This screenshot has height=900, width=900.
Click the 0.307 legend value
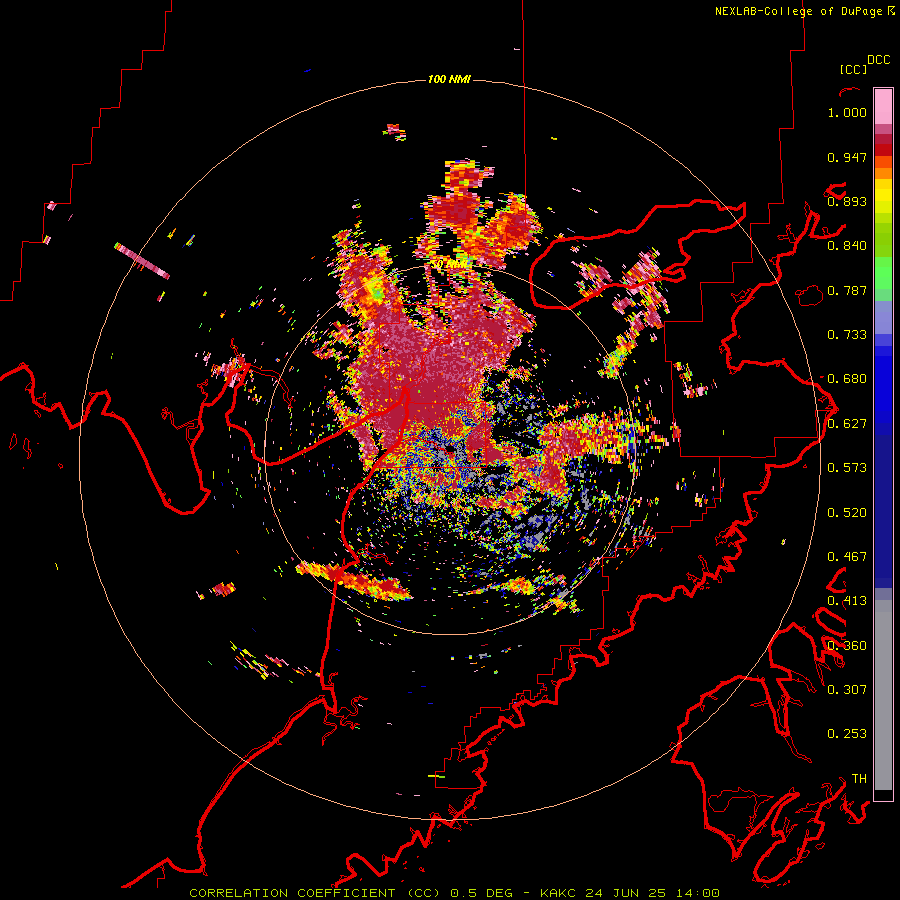coord(847,690)
